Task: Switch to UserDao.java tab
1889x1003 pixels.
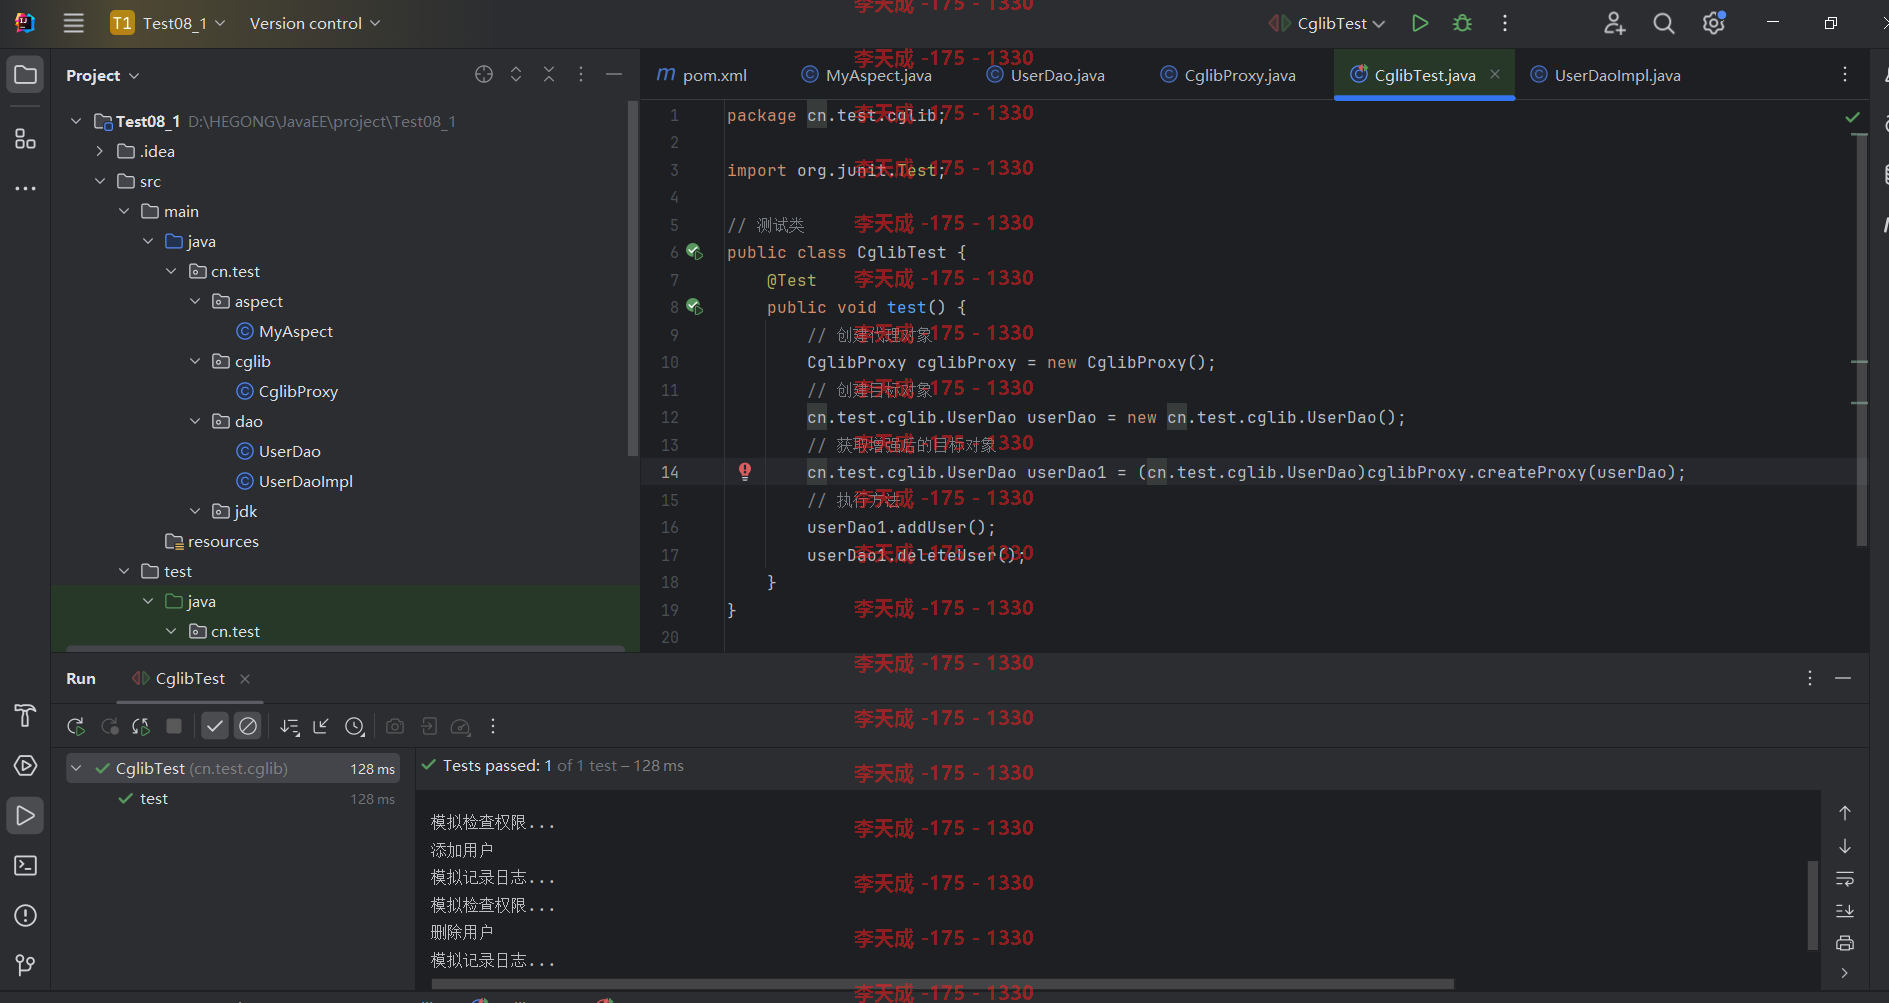Action: coord(1046,75)
